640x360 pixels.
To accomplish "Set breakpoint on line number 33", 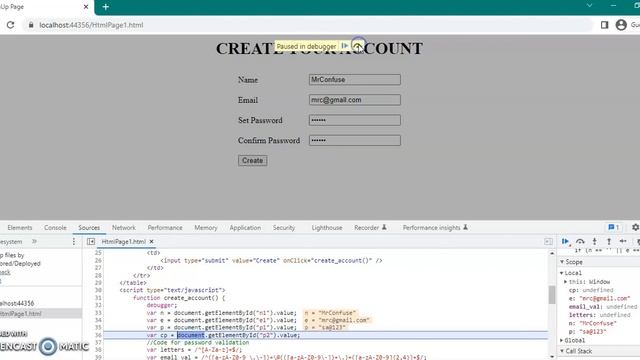I will point(98,313).
